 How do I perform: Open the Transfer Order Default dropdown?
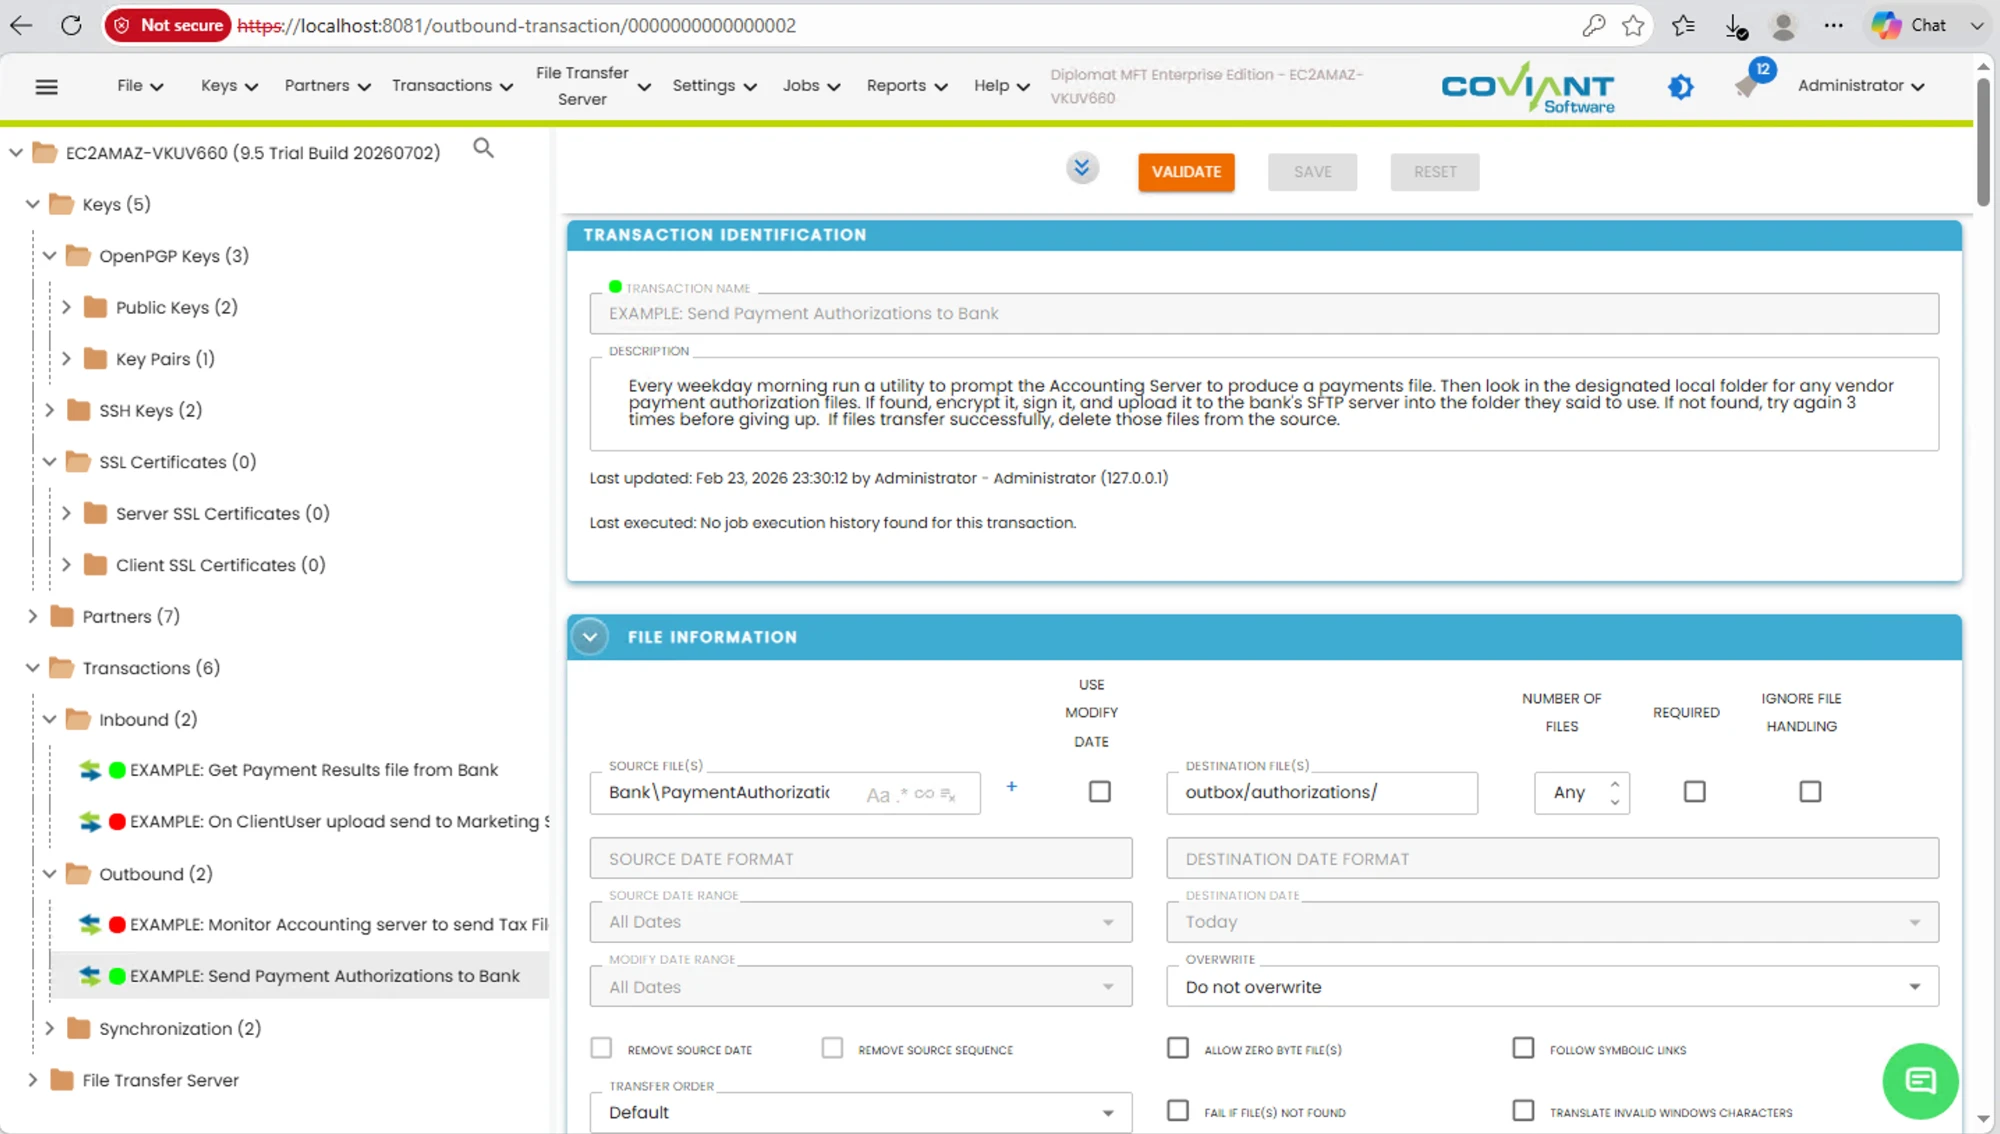coord(861,1112)
